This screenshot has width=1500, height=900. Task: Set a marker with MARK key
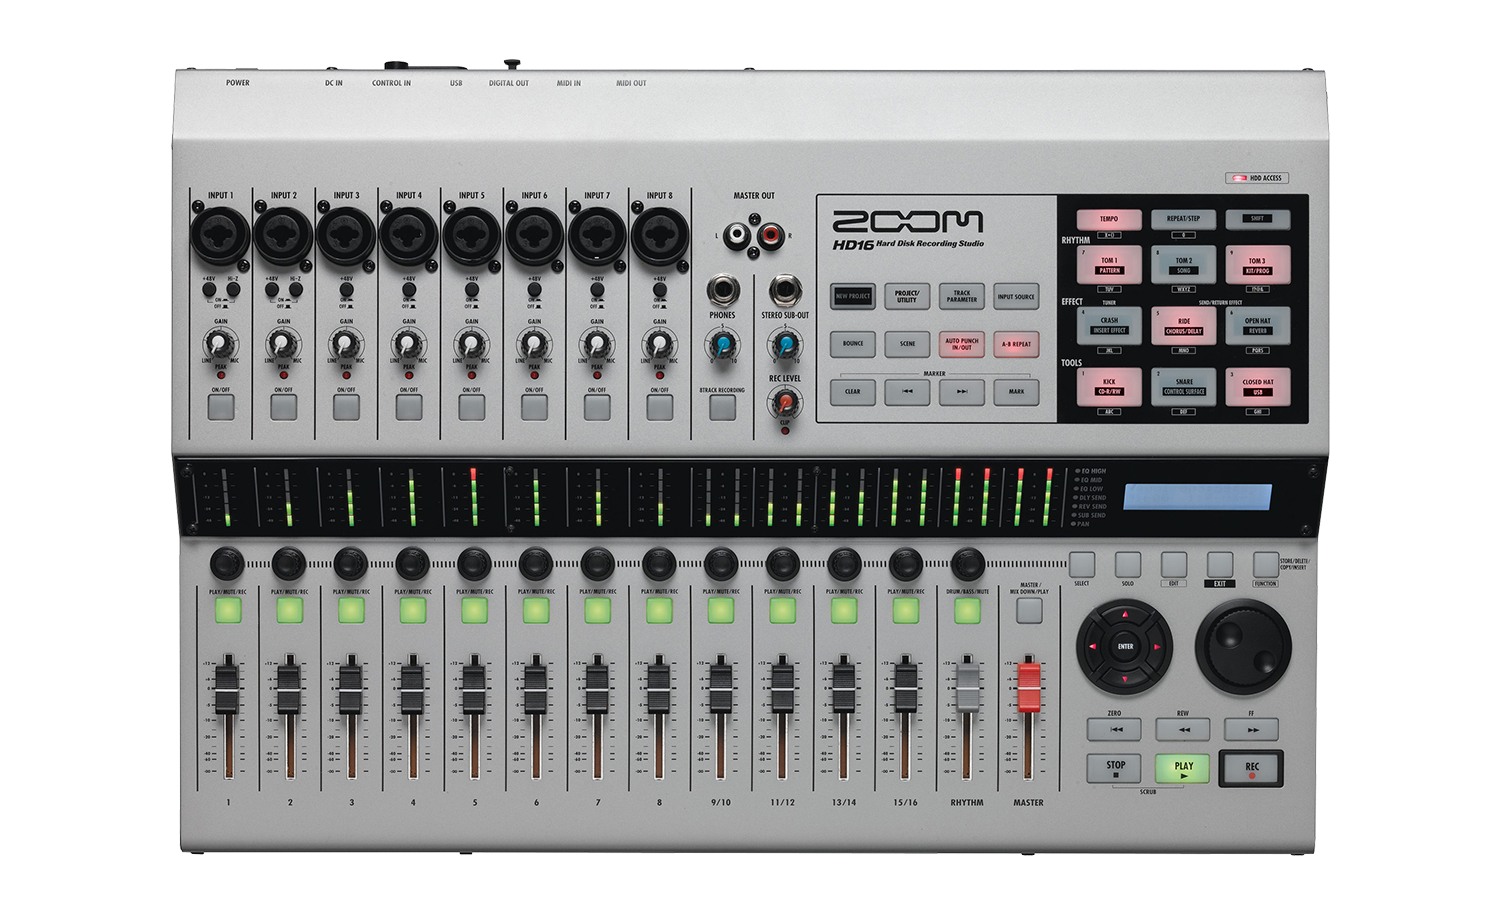click(x=1016, y=392)
